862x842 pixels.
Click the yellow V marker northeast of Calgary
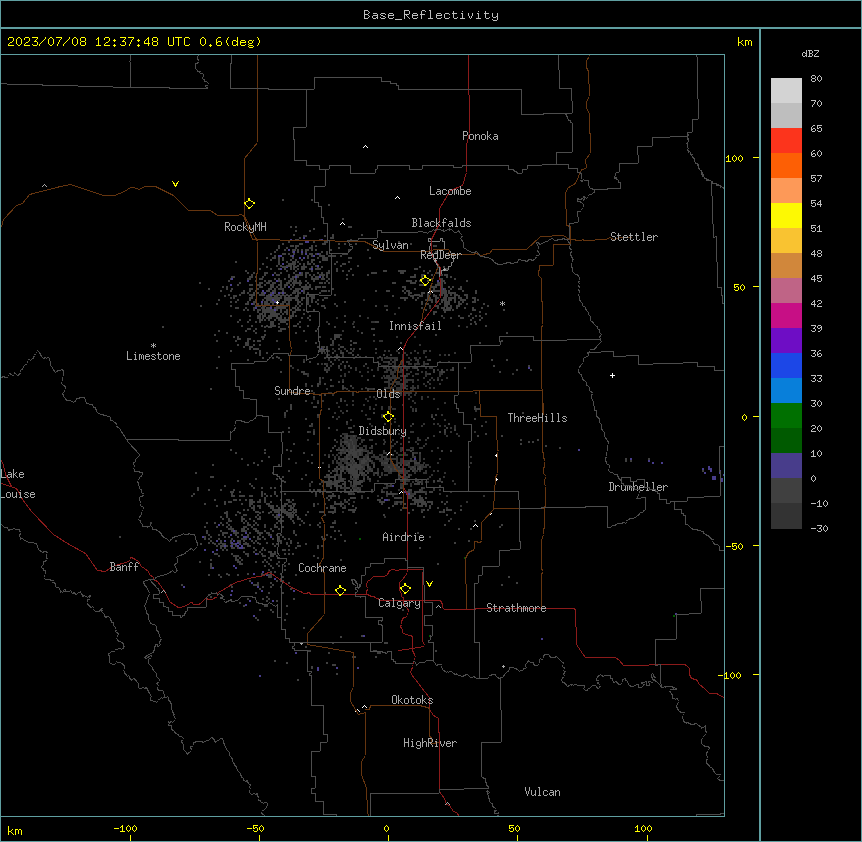429,584
